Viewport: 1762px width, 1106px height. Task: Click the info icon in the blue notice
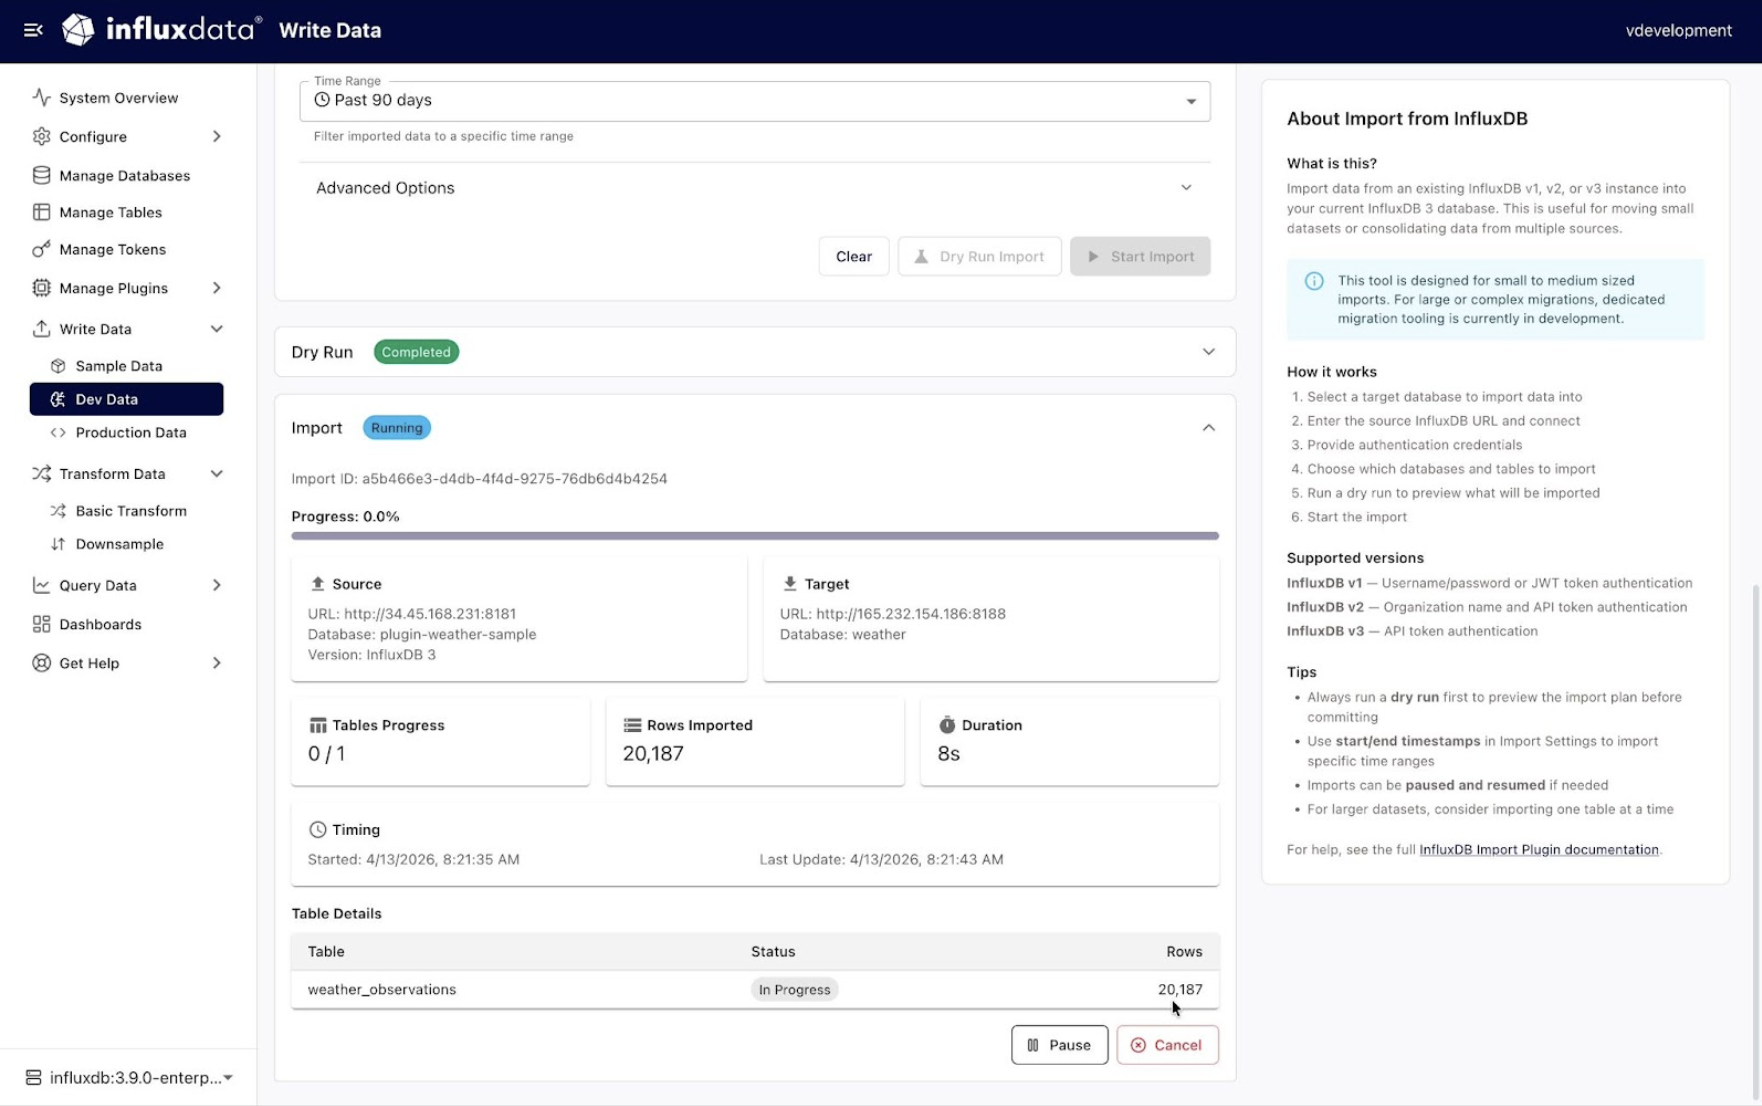(1314, 281)
